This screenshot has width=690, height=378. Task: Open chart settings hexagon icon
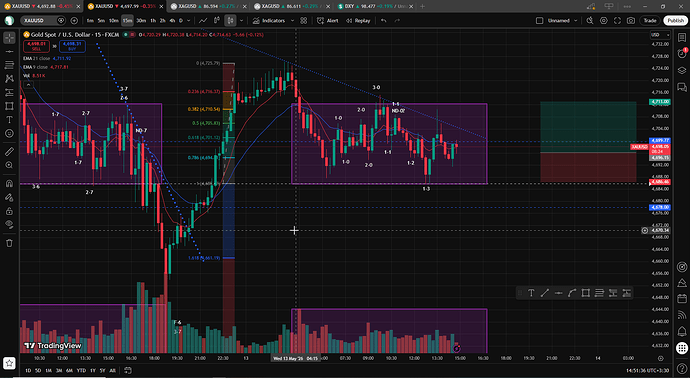(x=604, y=21)
